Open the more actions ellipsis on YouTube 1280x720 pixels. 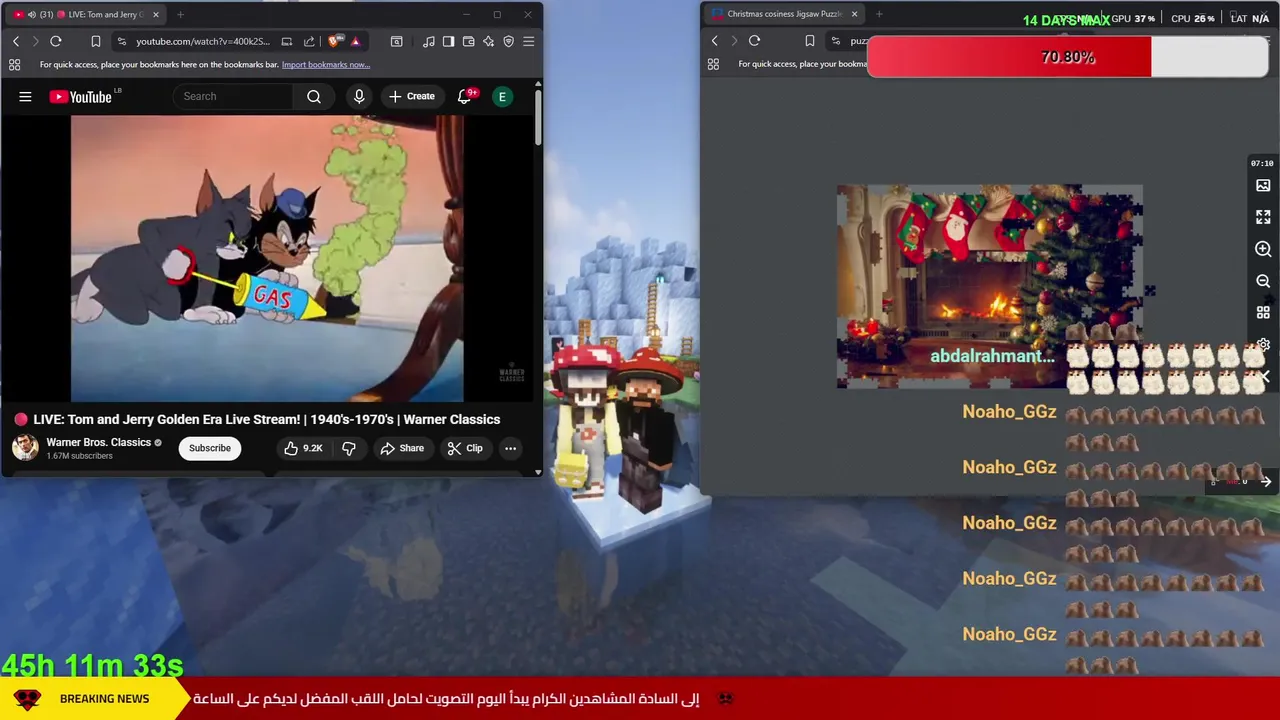point(510,448)
